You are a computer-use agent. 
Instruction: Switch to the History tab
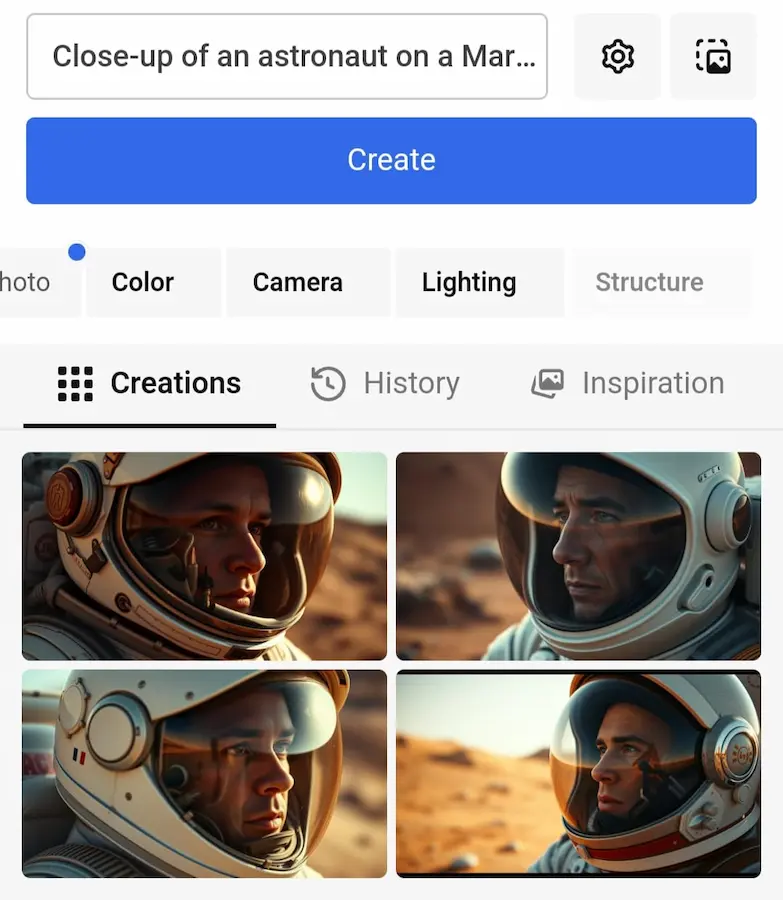click(385, 383)
